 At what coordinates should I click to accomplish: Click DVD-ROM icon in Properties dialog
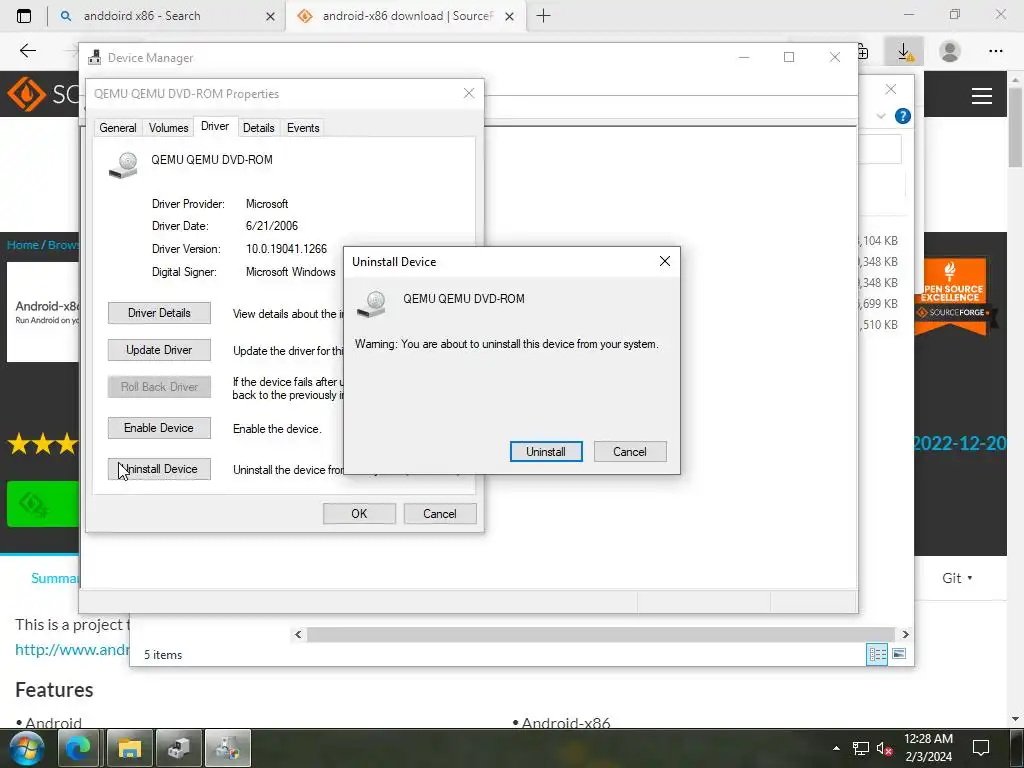click(x=123, y=165)
